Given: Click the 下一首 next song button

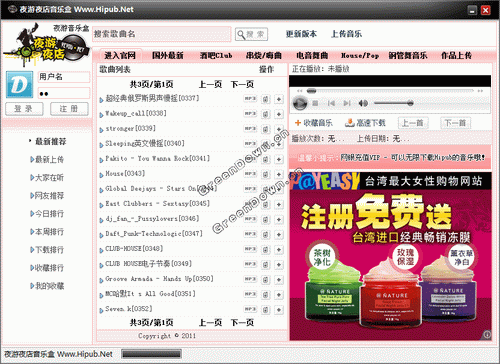Looking at the screenshot, I should point(455,123).
